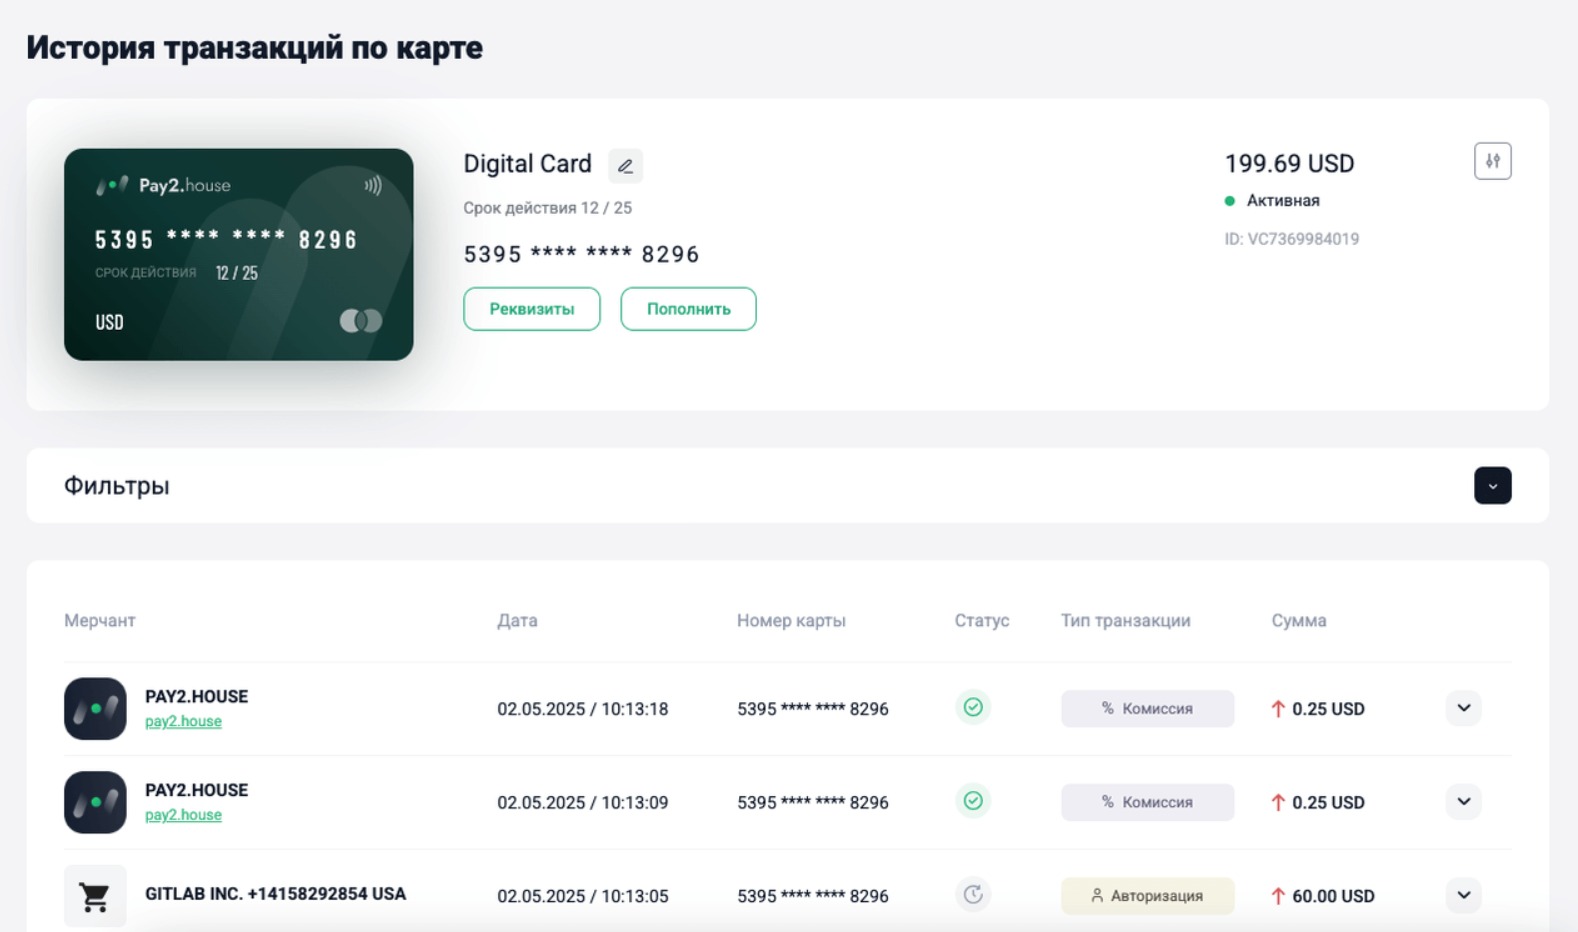1578x932 pixels.
Task: Open card settings sliders icon
Action: point(1492,161)
